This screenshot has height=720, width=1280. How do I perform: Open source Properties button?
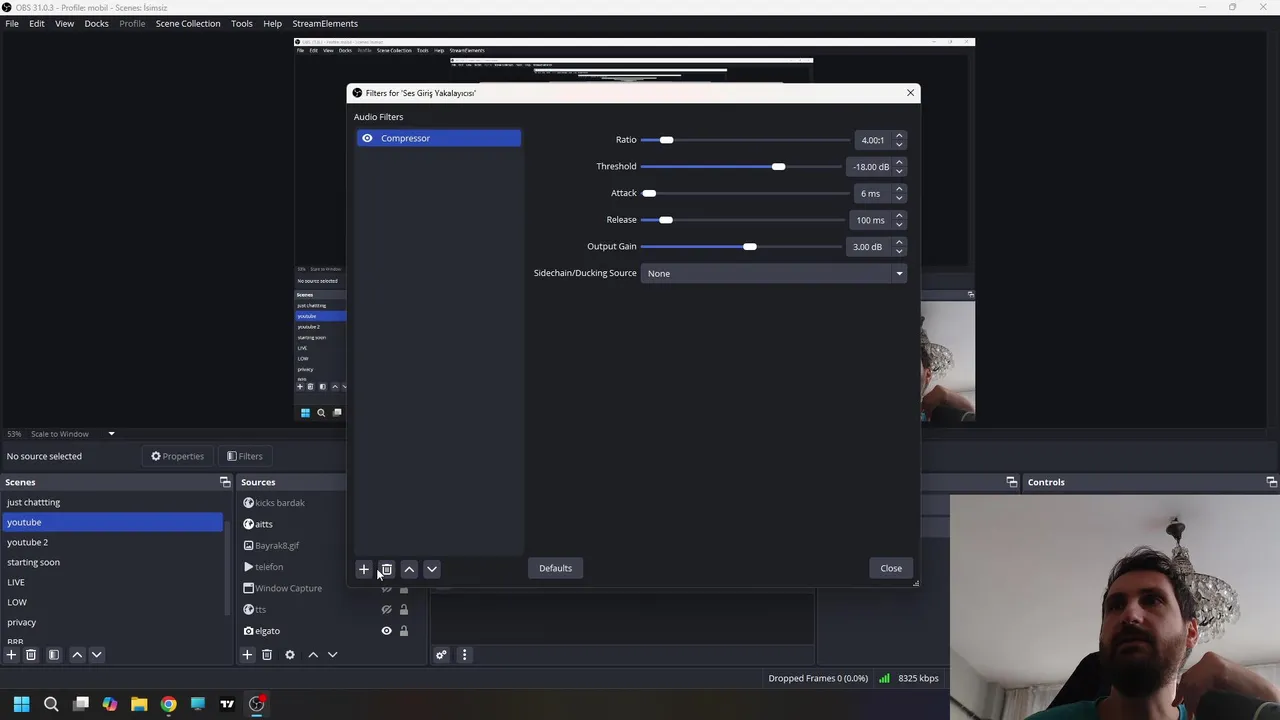coord(177,456)
